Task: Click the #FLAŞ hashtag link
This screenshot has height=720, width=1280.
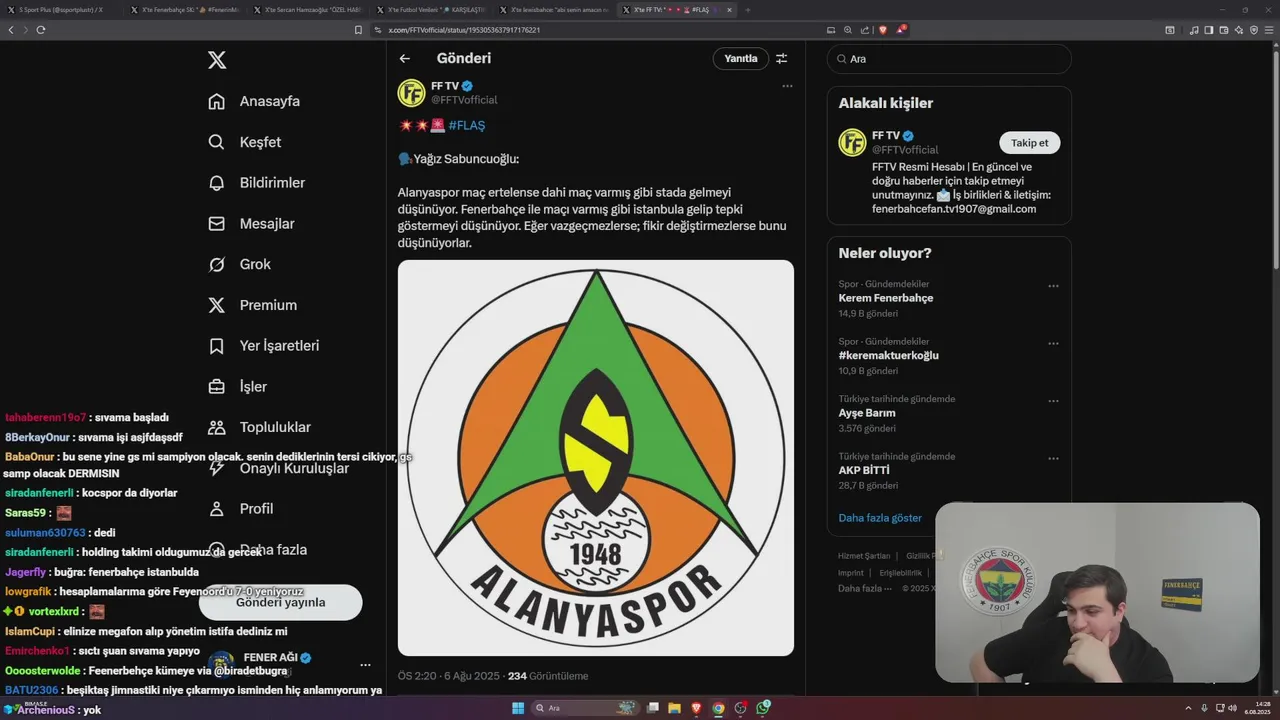Action: point(467,125)
